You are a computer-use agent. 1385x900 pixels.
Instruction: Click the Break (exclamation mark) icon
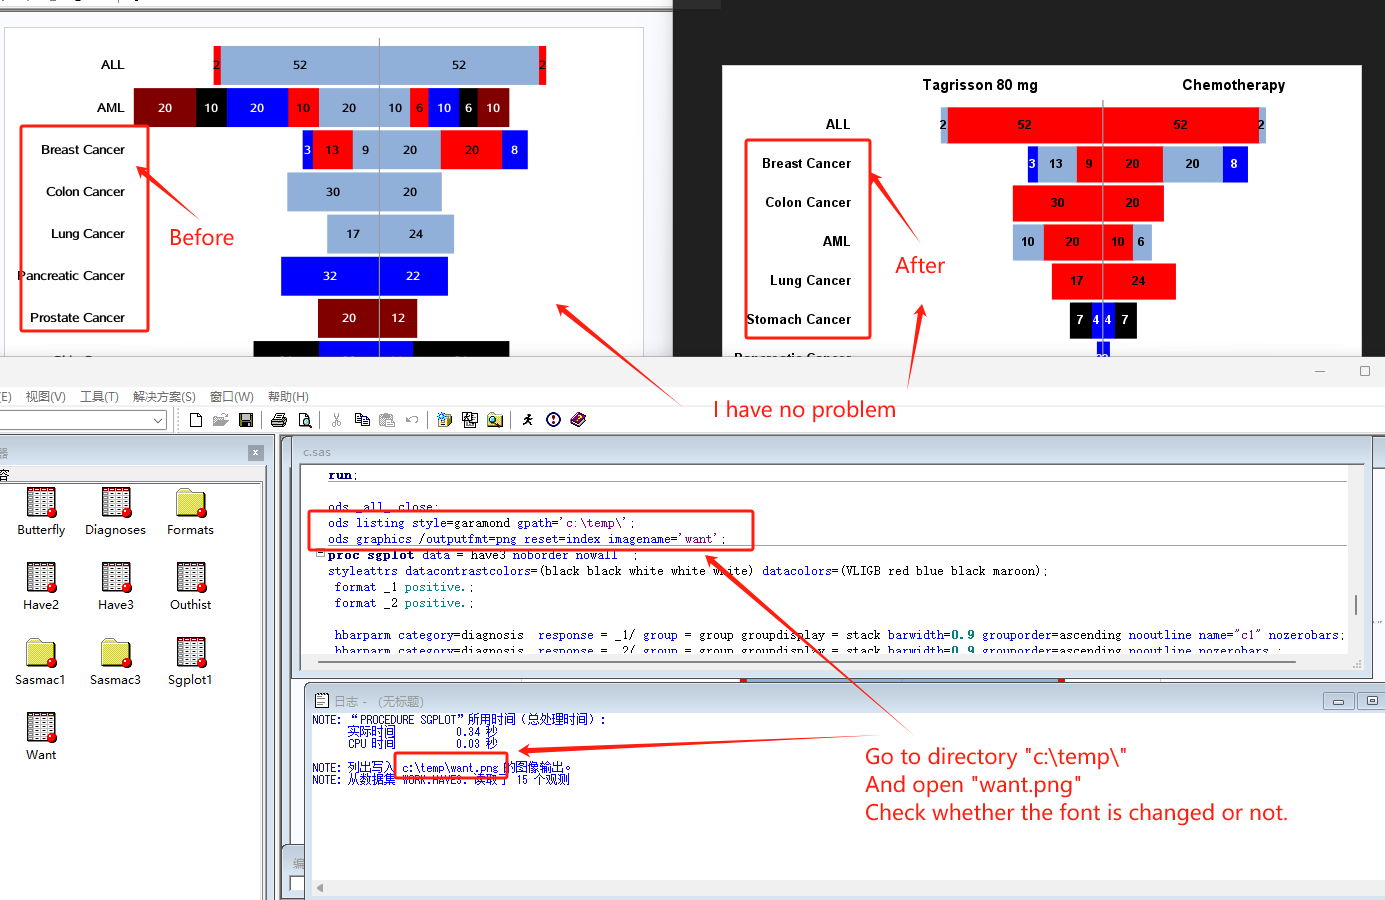553,419
